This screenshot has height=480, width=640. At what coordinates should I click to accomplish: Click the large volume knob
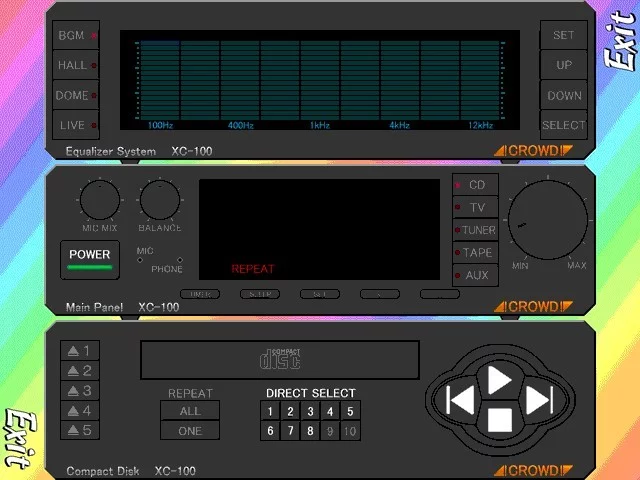pyautogui.click(x=548, y=220)
